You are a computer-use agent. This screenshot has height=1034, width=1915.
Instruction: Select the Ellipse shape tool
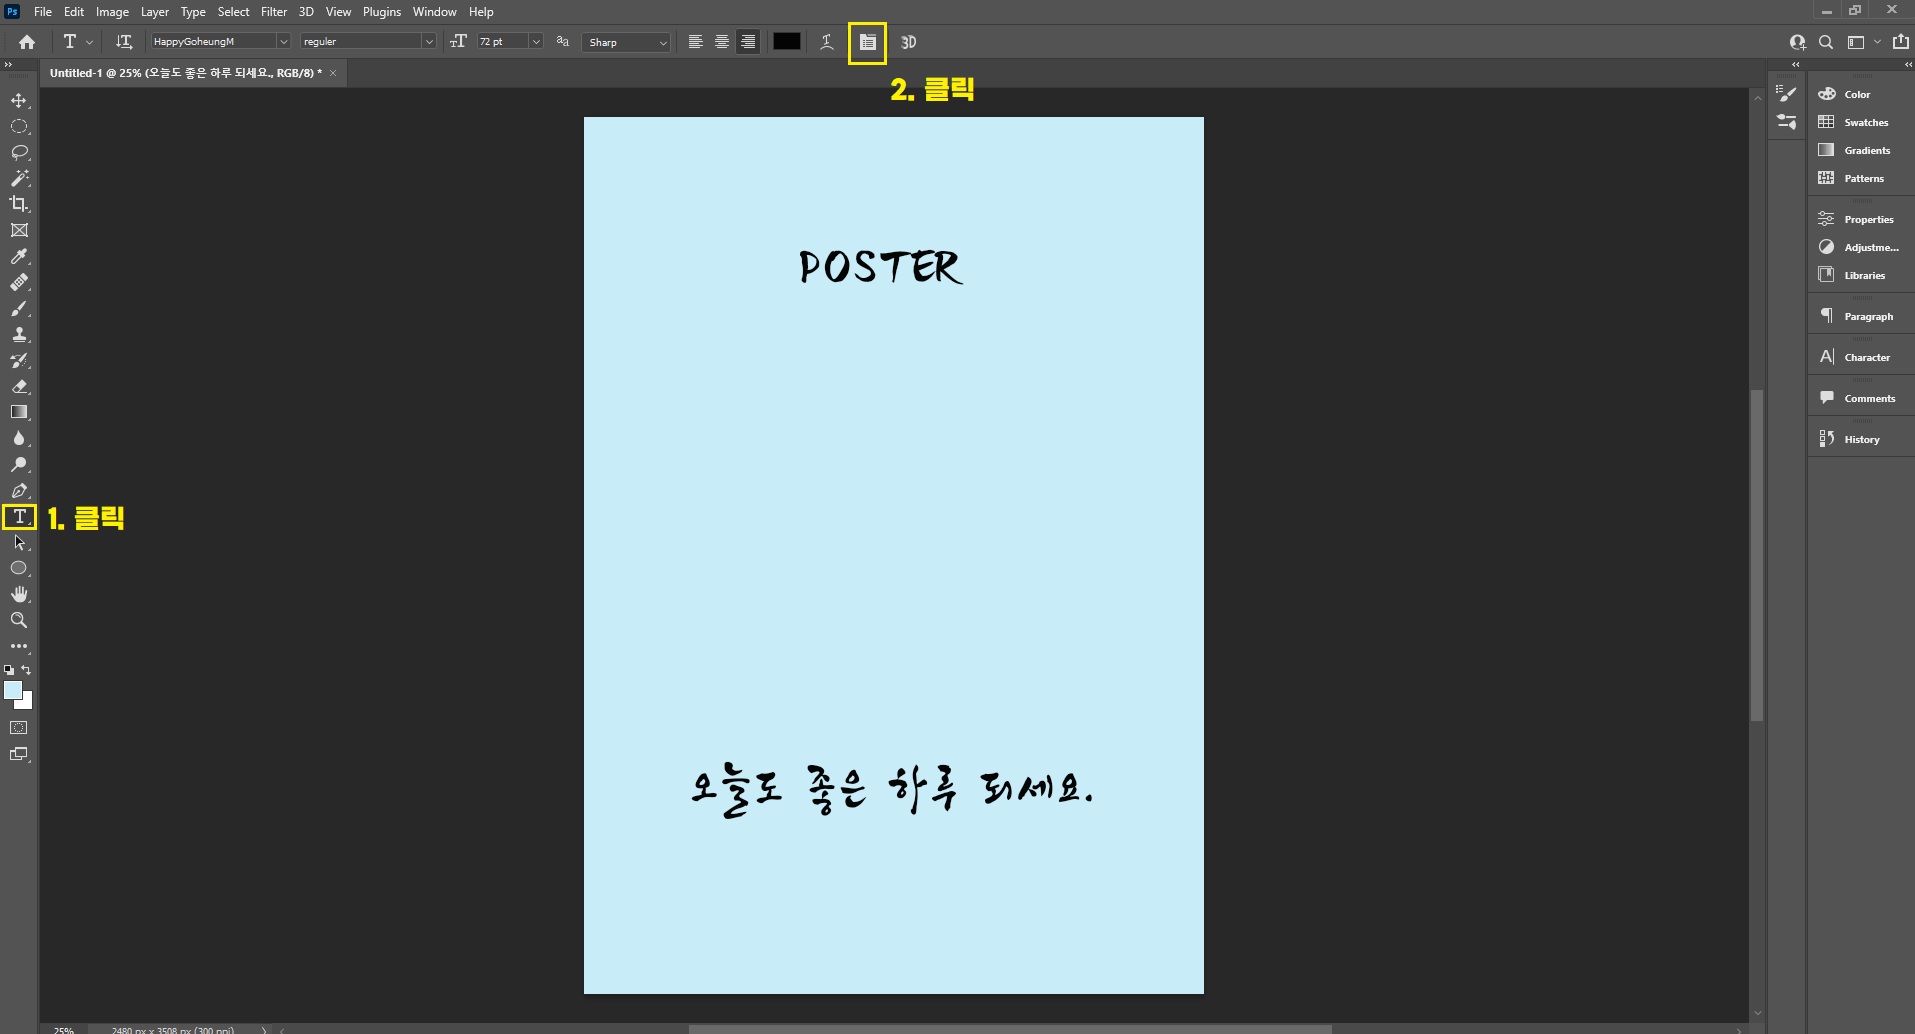(x=19, y=568)
